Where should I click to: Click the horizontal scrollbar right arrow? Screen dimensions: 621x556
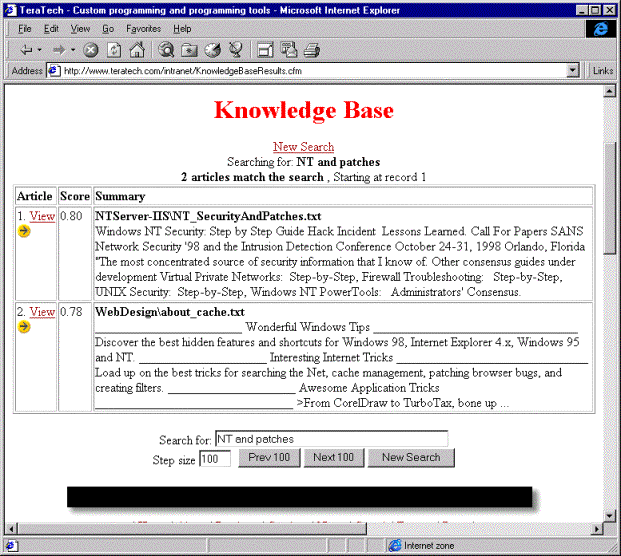tap(597, 529)
